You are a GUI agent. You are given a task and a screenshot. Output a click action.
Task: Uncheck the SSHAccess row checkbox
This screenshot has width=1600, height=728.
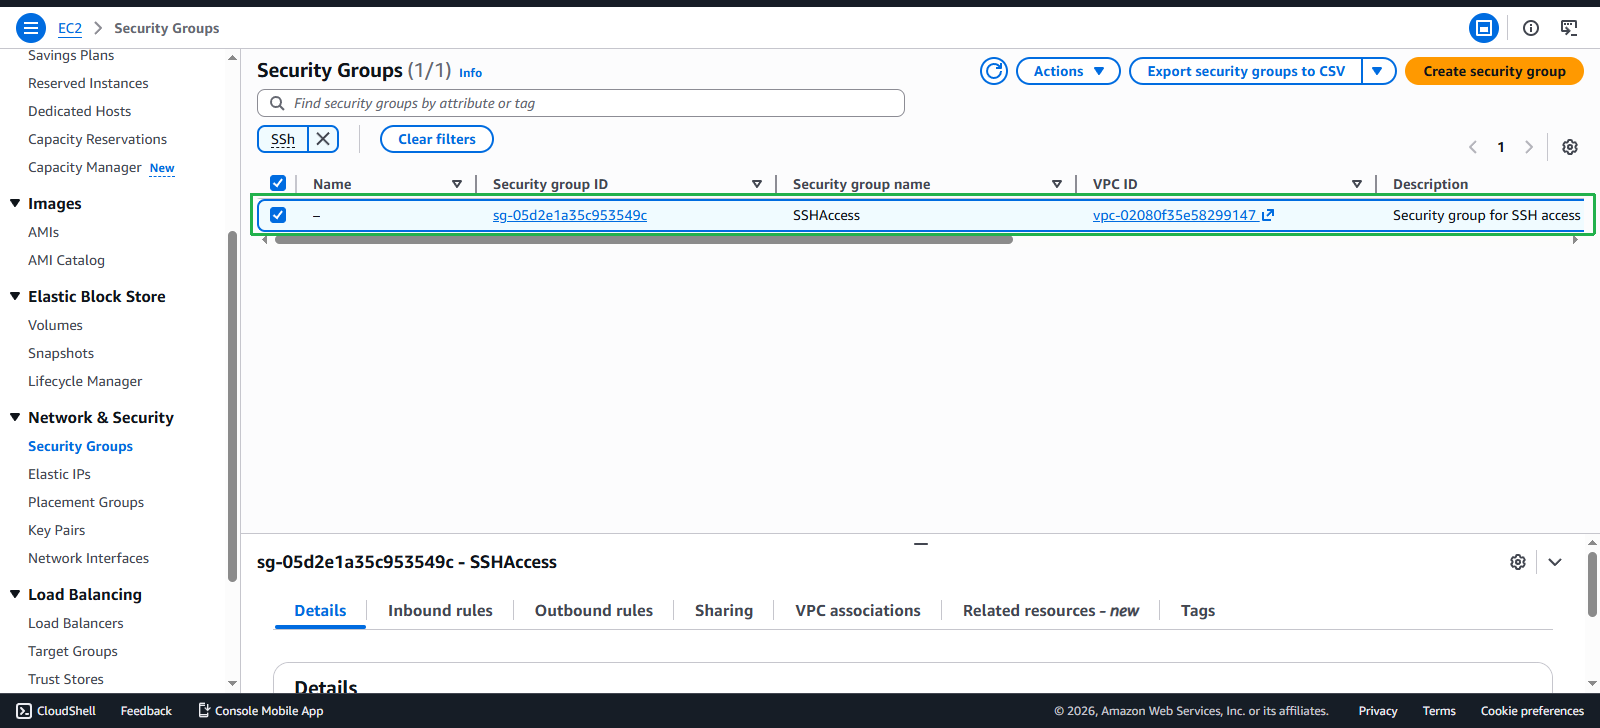point(278,215)
